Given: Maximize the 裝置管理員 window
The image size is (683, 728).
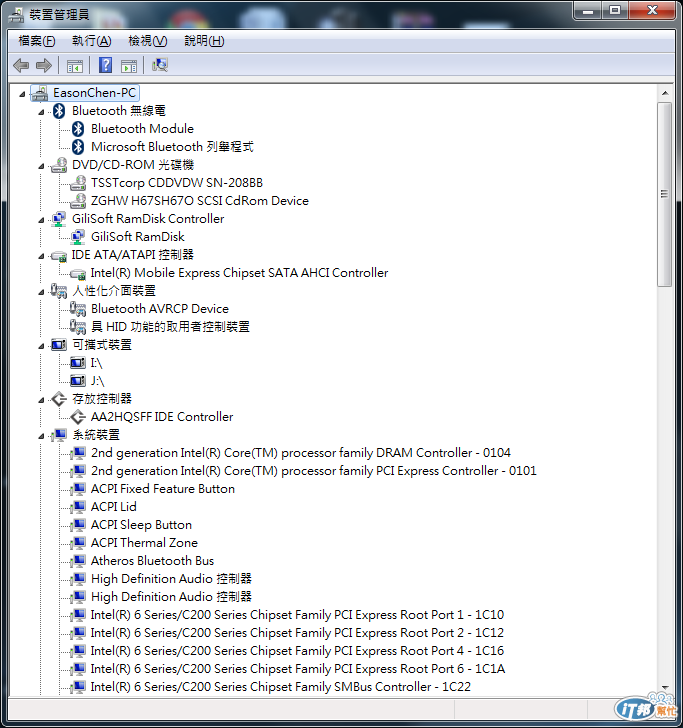Looking at the screenshot, I should coord(615,11).
